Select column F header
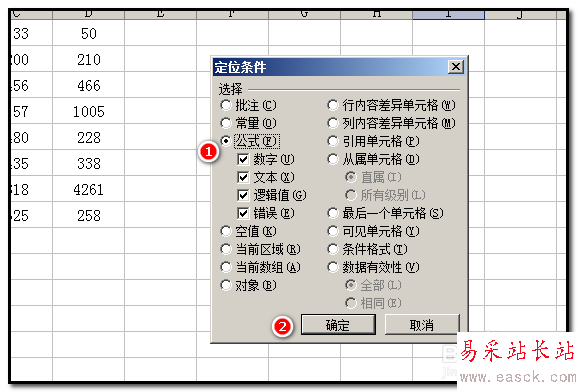Image resolution: width=577 pixels, height=392 pixels. point(233,15)
